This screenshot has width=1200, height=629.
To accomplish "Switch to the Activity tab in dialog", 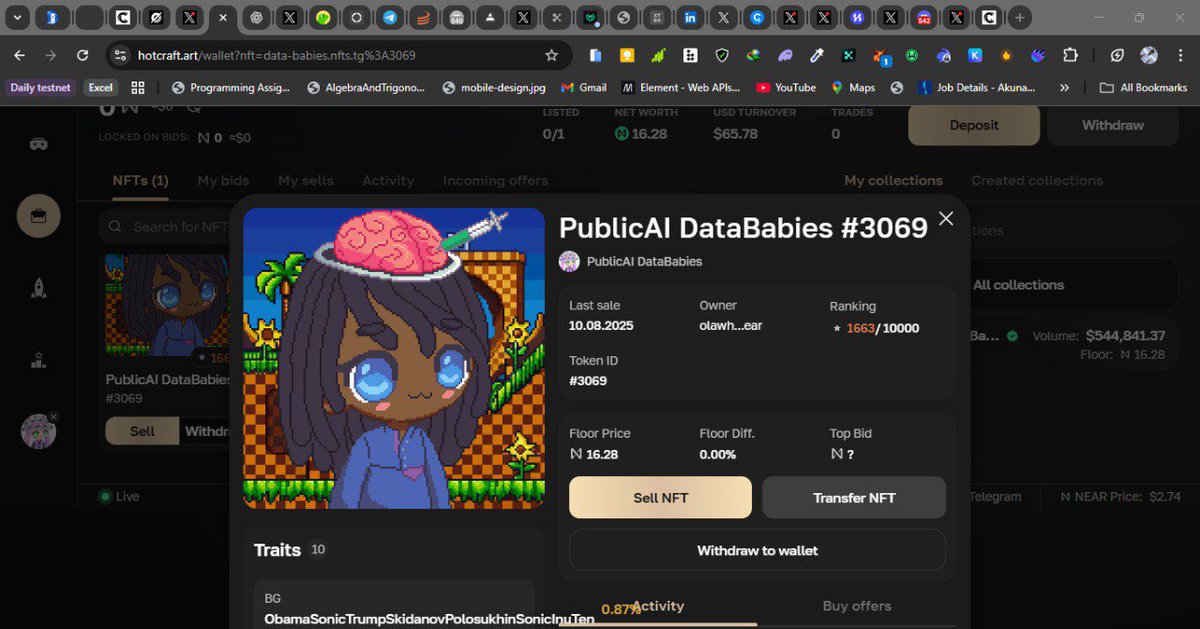I will (x=658, y=606).
